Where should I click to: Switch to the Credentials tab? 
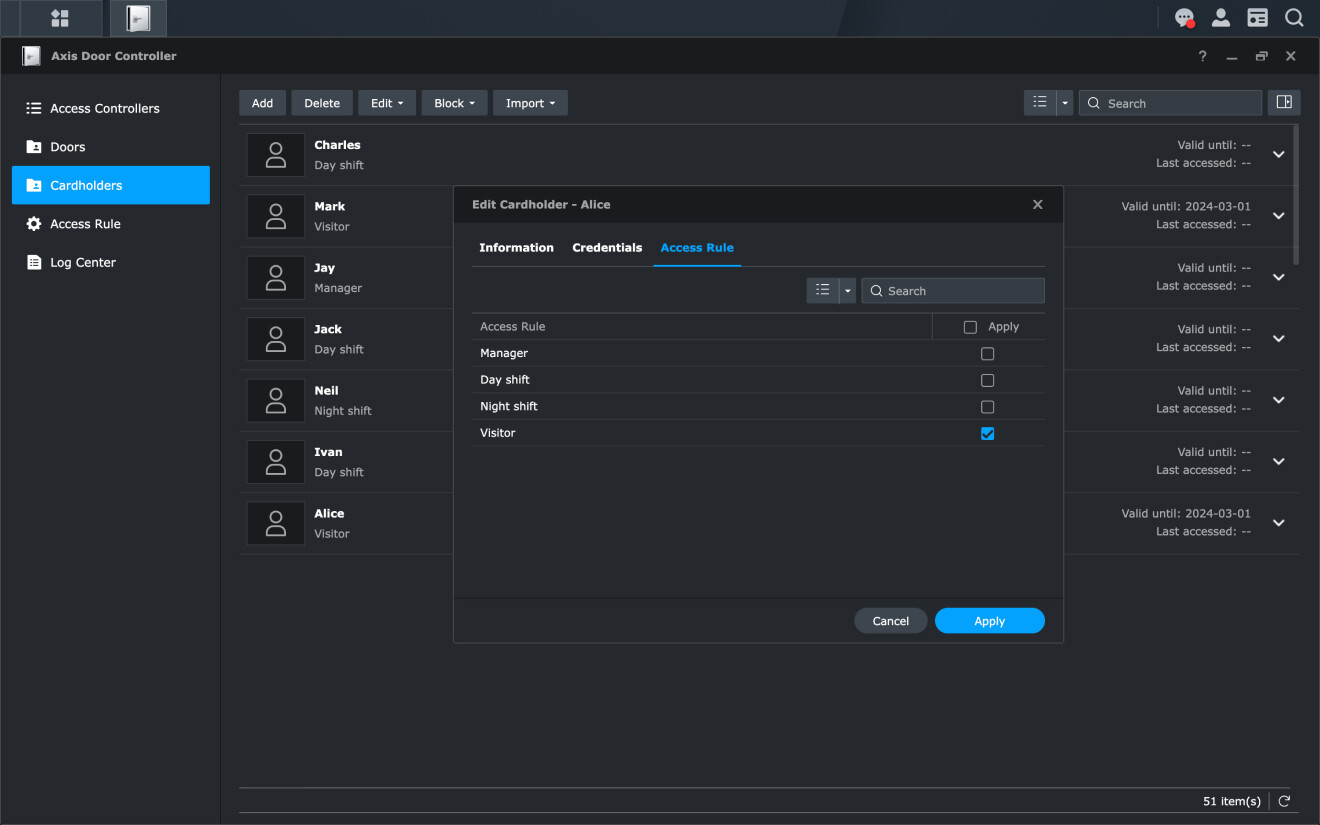tap(607, 248)
